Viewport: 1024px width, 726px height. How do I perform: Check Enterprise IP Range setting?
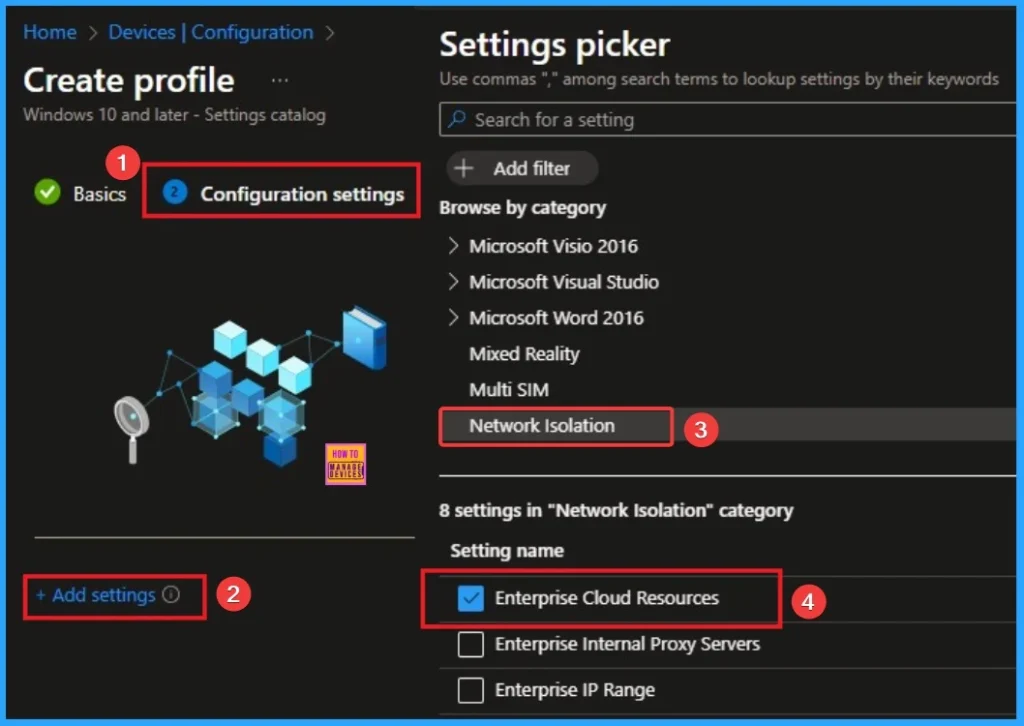470,690
